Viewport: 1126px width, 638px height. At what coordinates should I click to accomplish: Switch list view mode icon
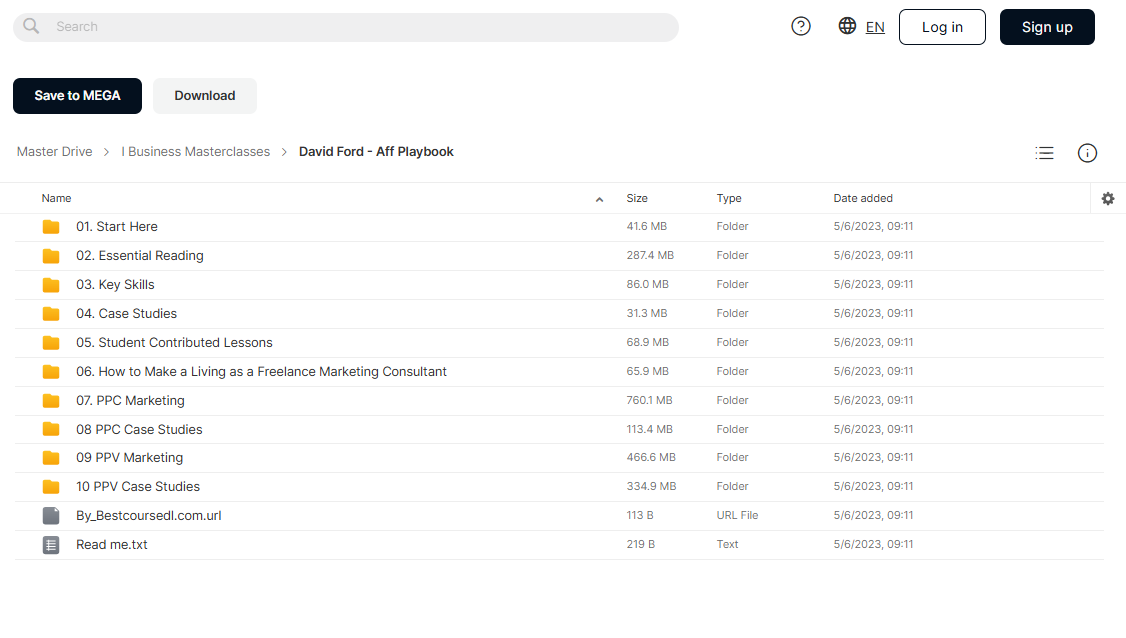coord(1044,153)
